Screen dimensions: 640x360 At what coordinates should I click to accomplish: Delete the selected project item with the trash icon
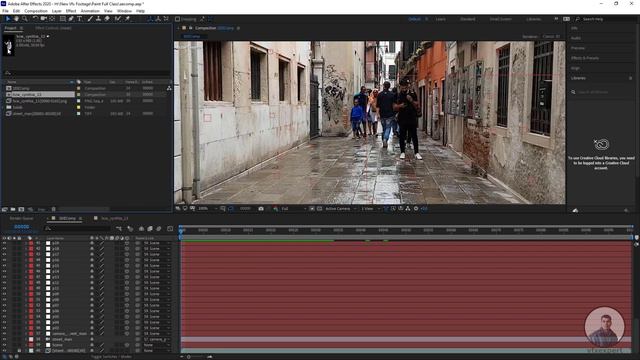[x=53, y=209]
